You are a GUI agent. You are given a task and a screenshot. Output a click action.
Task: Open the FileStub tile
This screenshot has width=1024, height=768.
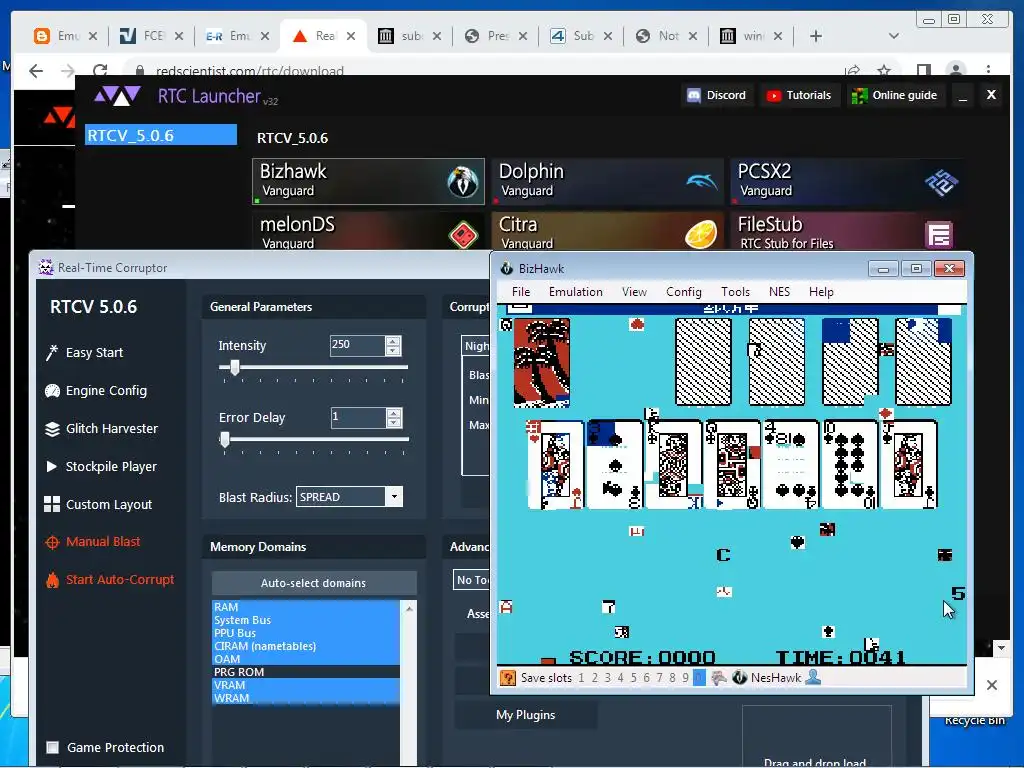pyautogui.click(x=846, y=231)
